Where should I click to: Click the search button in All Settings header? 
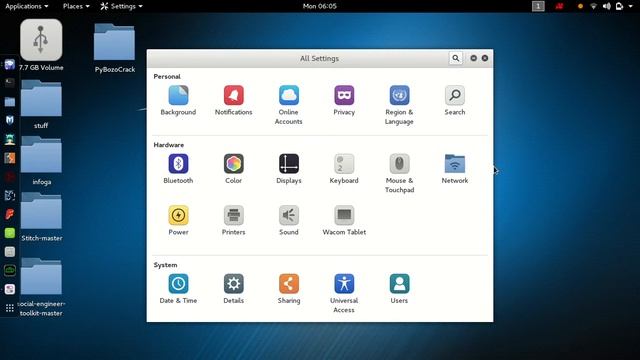tap(456, 58)
